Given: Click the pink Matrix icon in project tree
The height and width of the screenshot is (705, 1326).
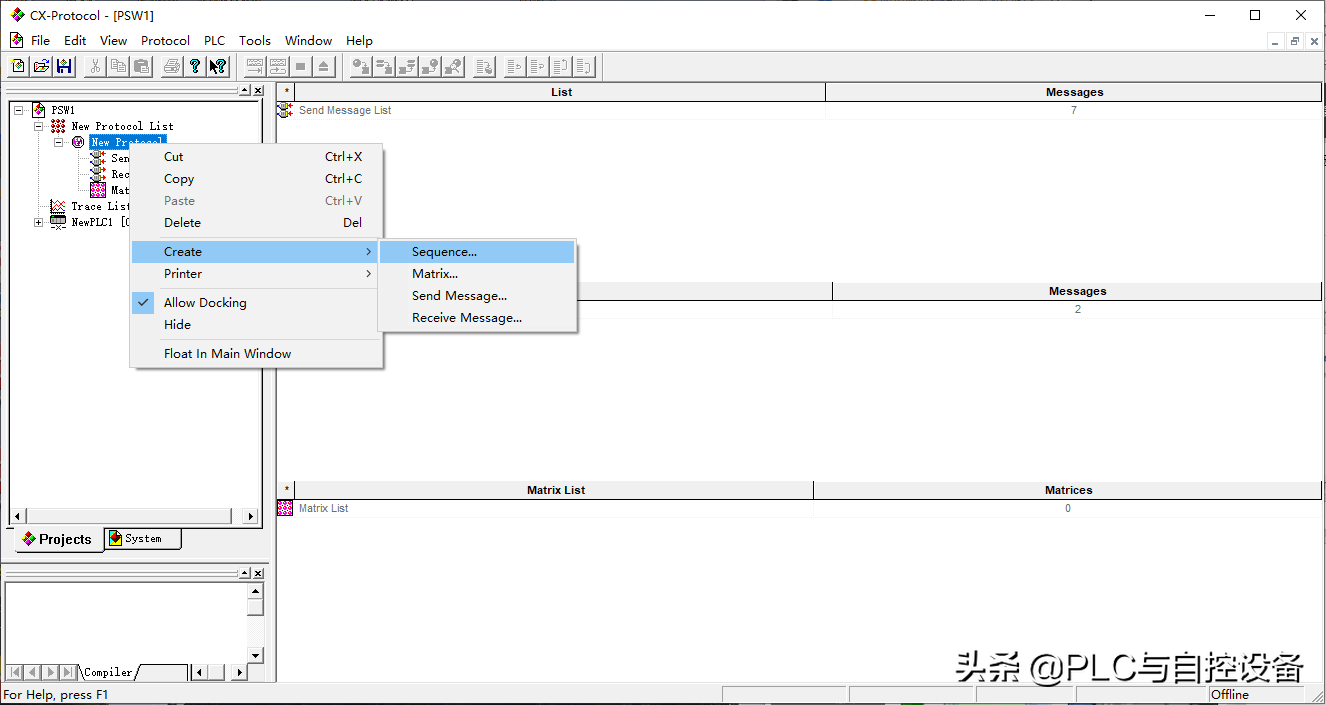Looking at the screenshot, I should coord(98,190).
